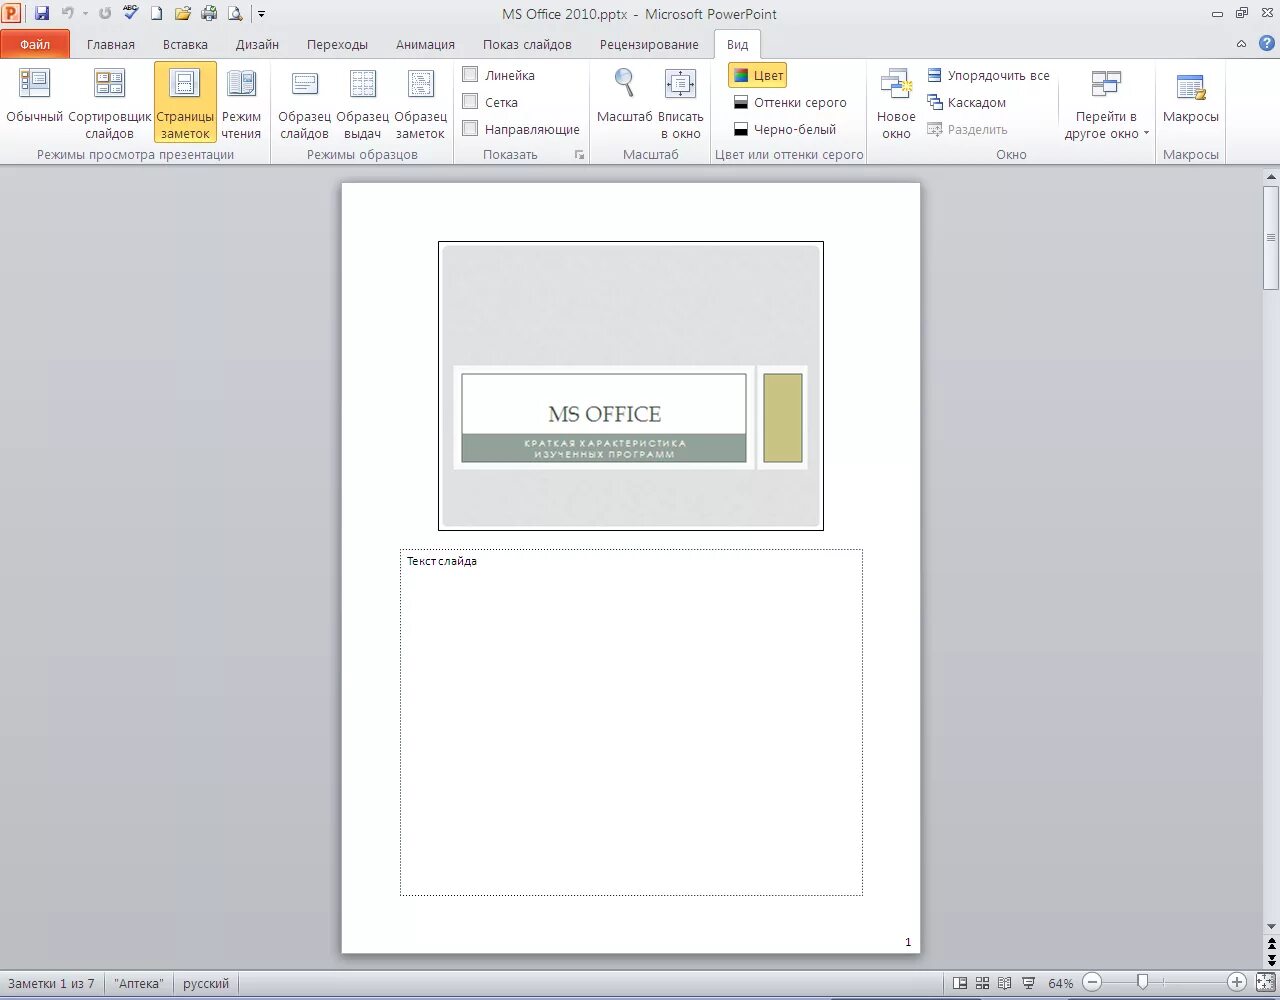Select Черно-белый mode

point(784,129)
